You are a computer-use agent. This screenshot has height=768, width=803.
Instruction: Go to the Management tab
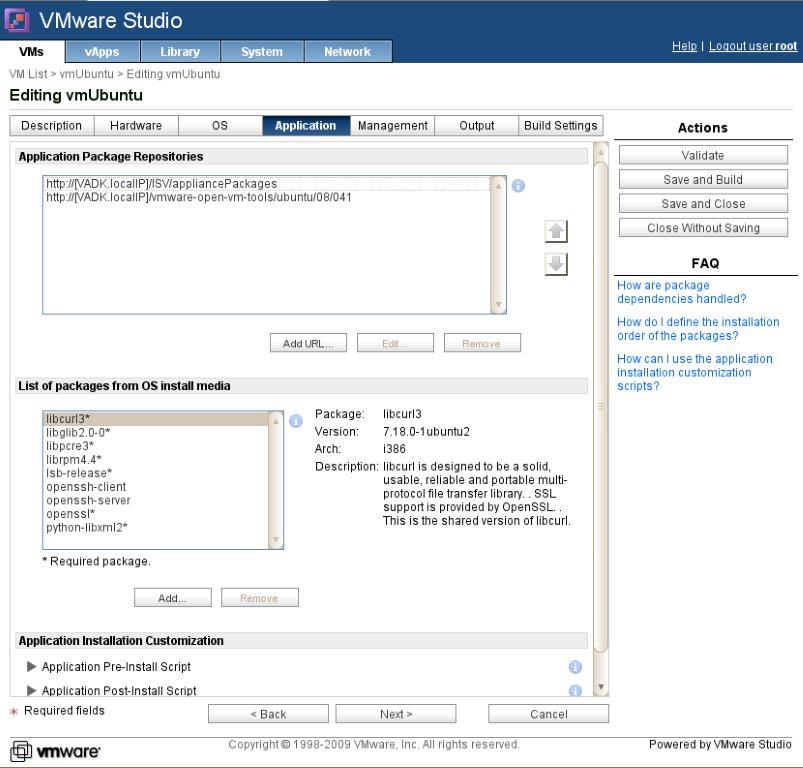click(393, 125)
